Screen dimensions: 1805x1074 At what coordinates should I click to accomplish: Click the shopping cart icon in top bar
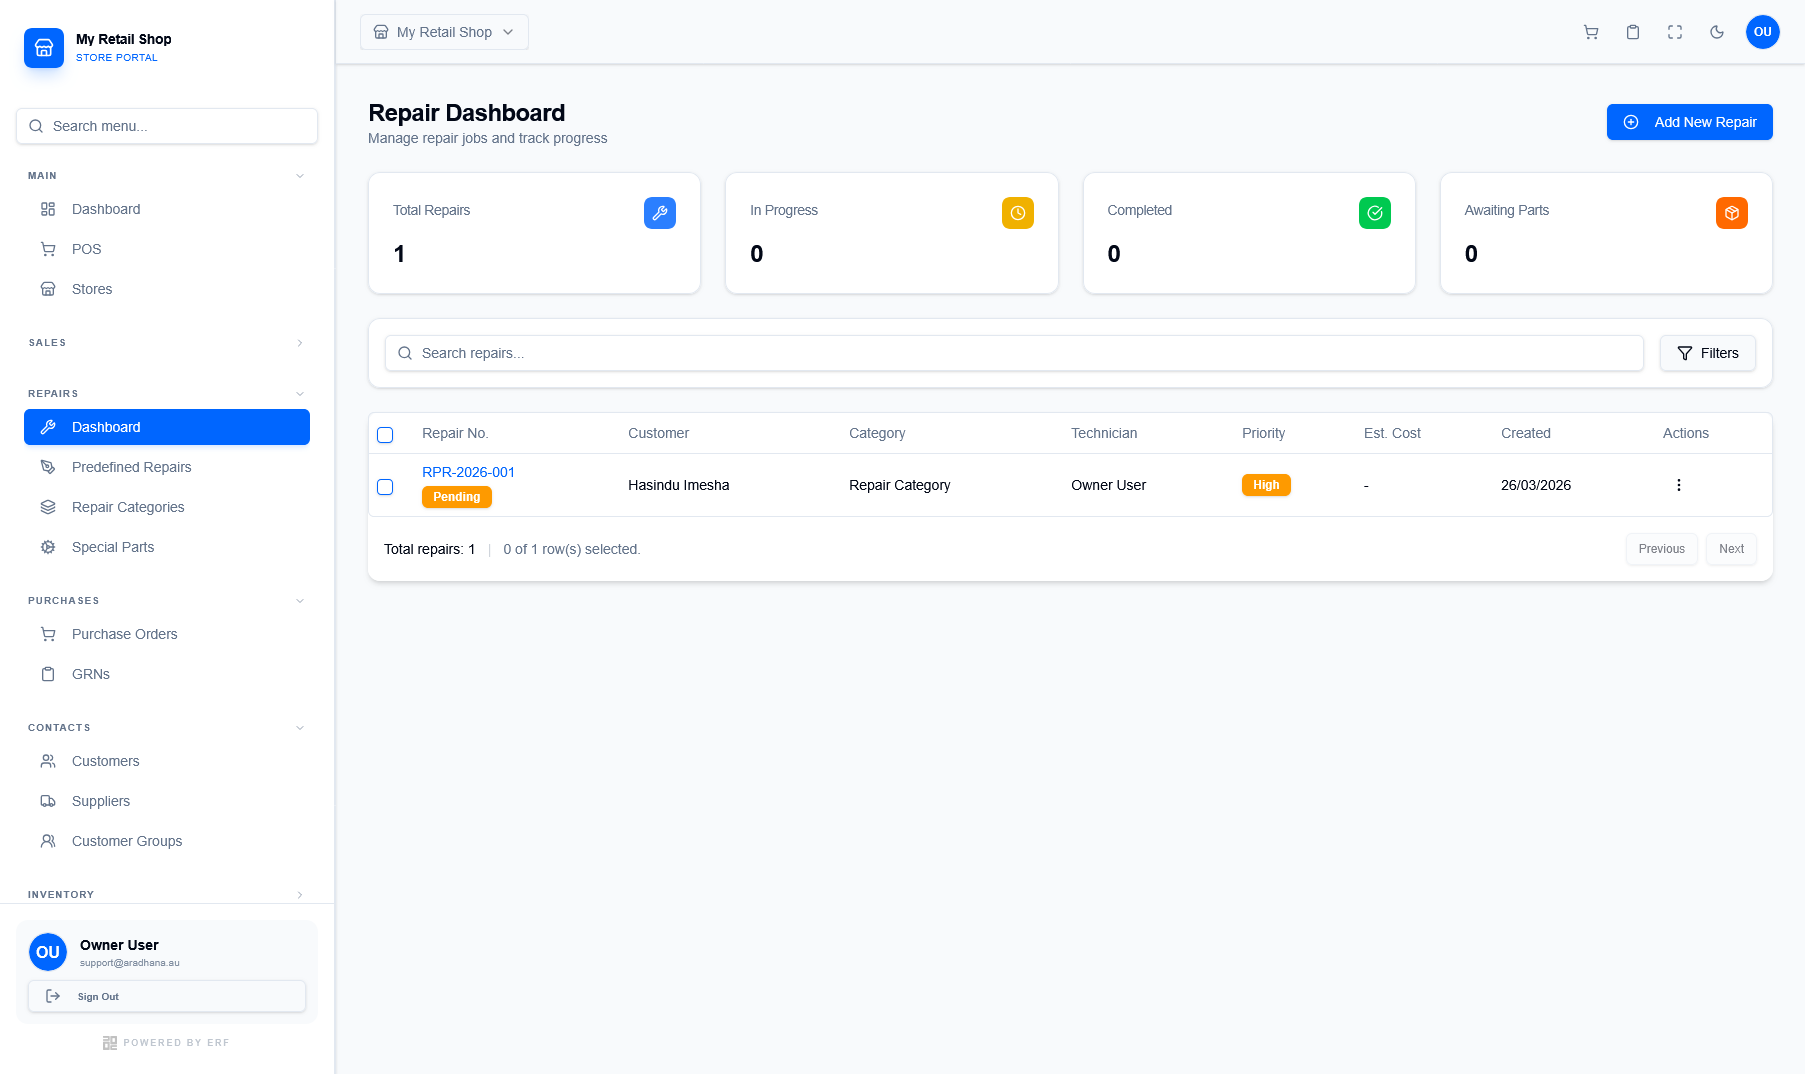point(1591,32)
